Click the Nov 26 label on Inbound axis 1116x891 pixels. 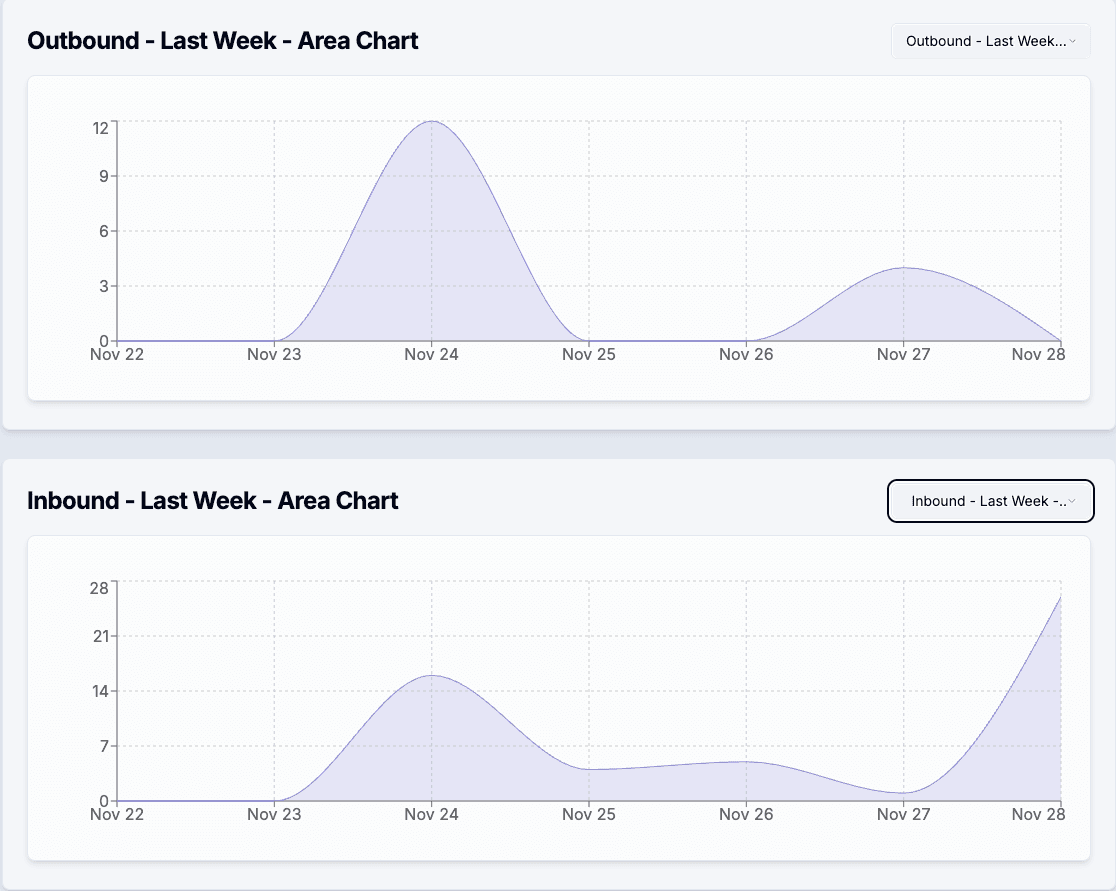745,814
